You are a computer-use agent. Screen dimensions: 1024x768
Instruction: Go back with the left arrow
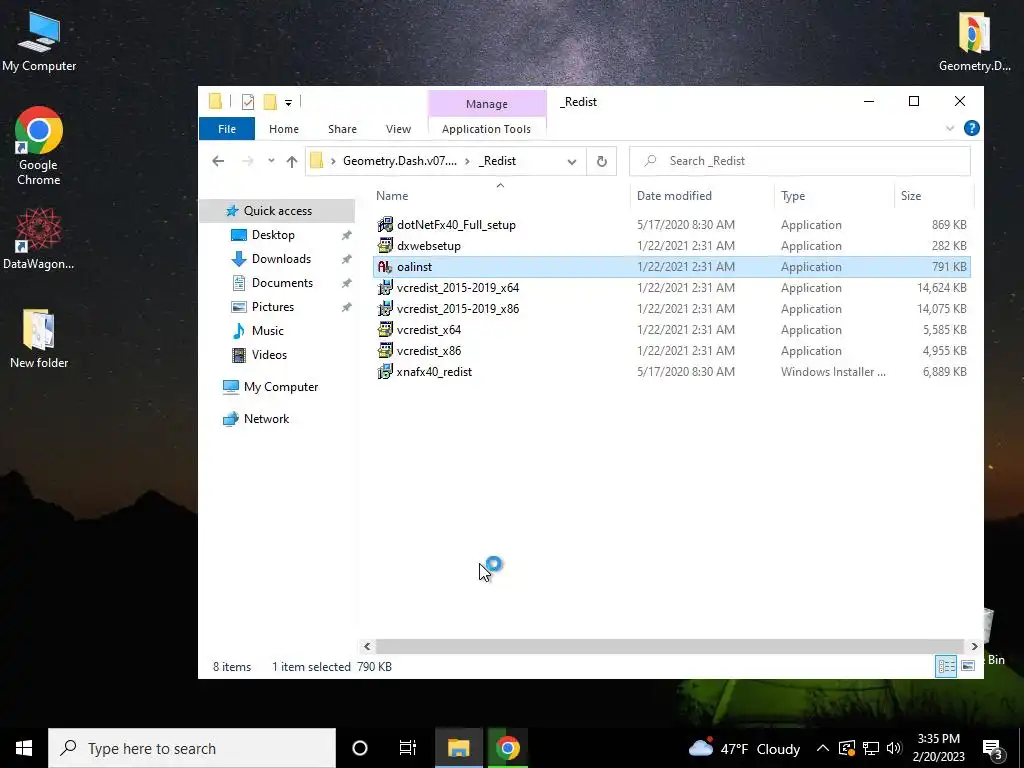click(218, 161)
